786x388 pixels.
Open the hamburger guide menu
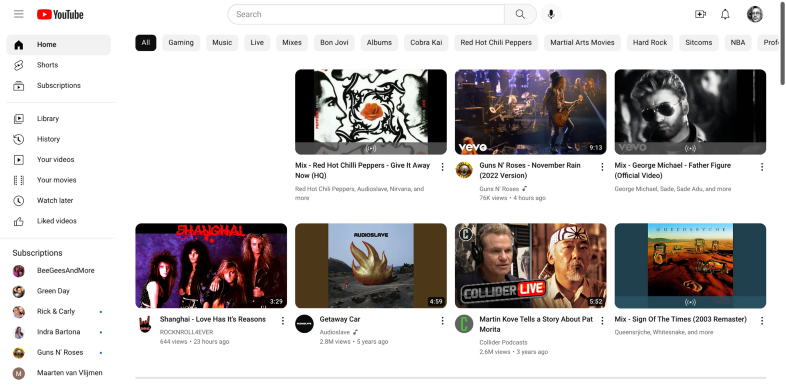[19, 14]
